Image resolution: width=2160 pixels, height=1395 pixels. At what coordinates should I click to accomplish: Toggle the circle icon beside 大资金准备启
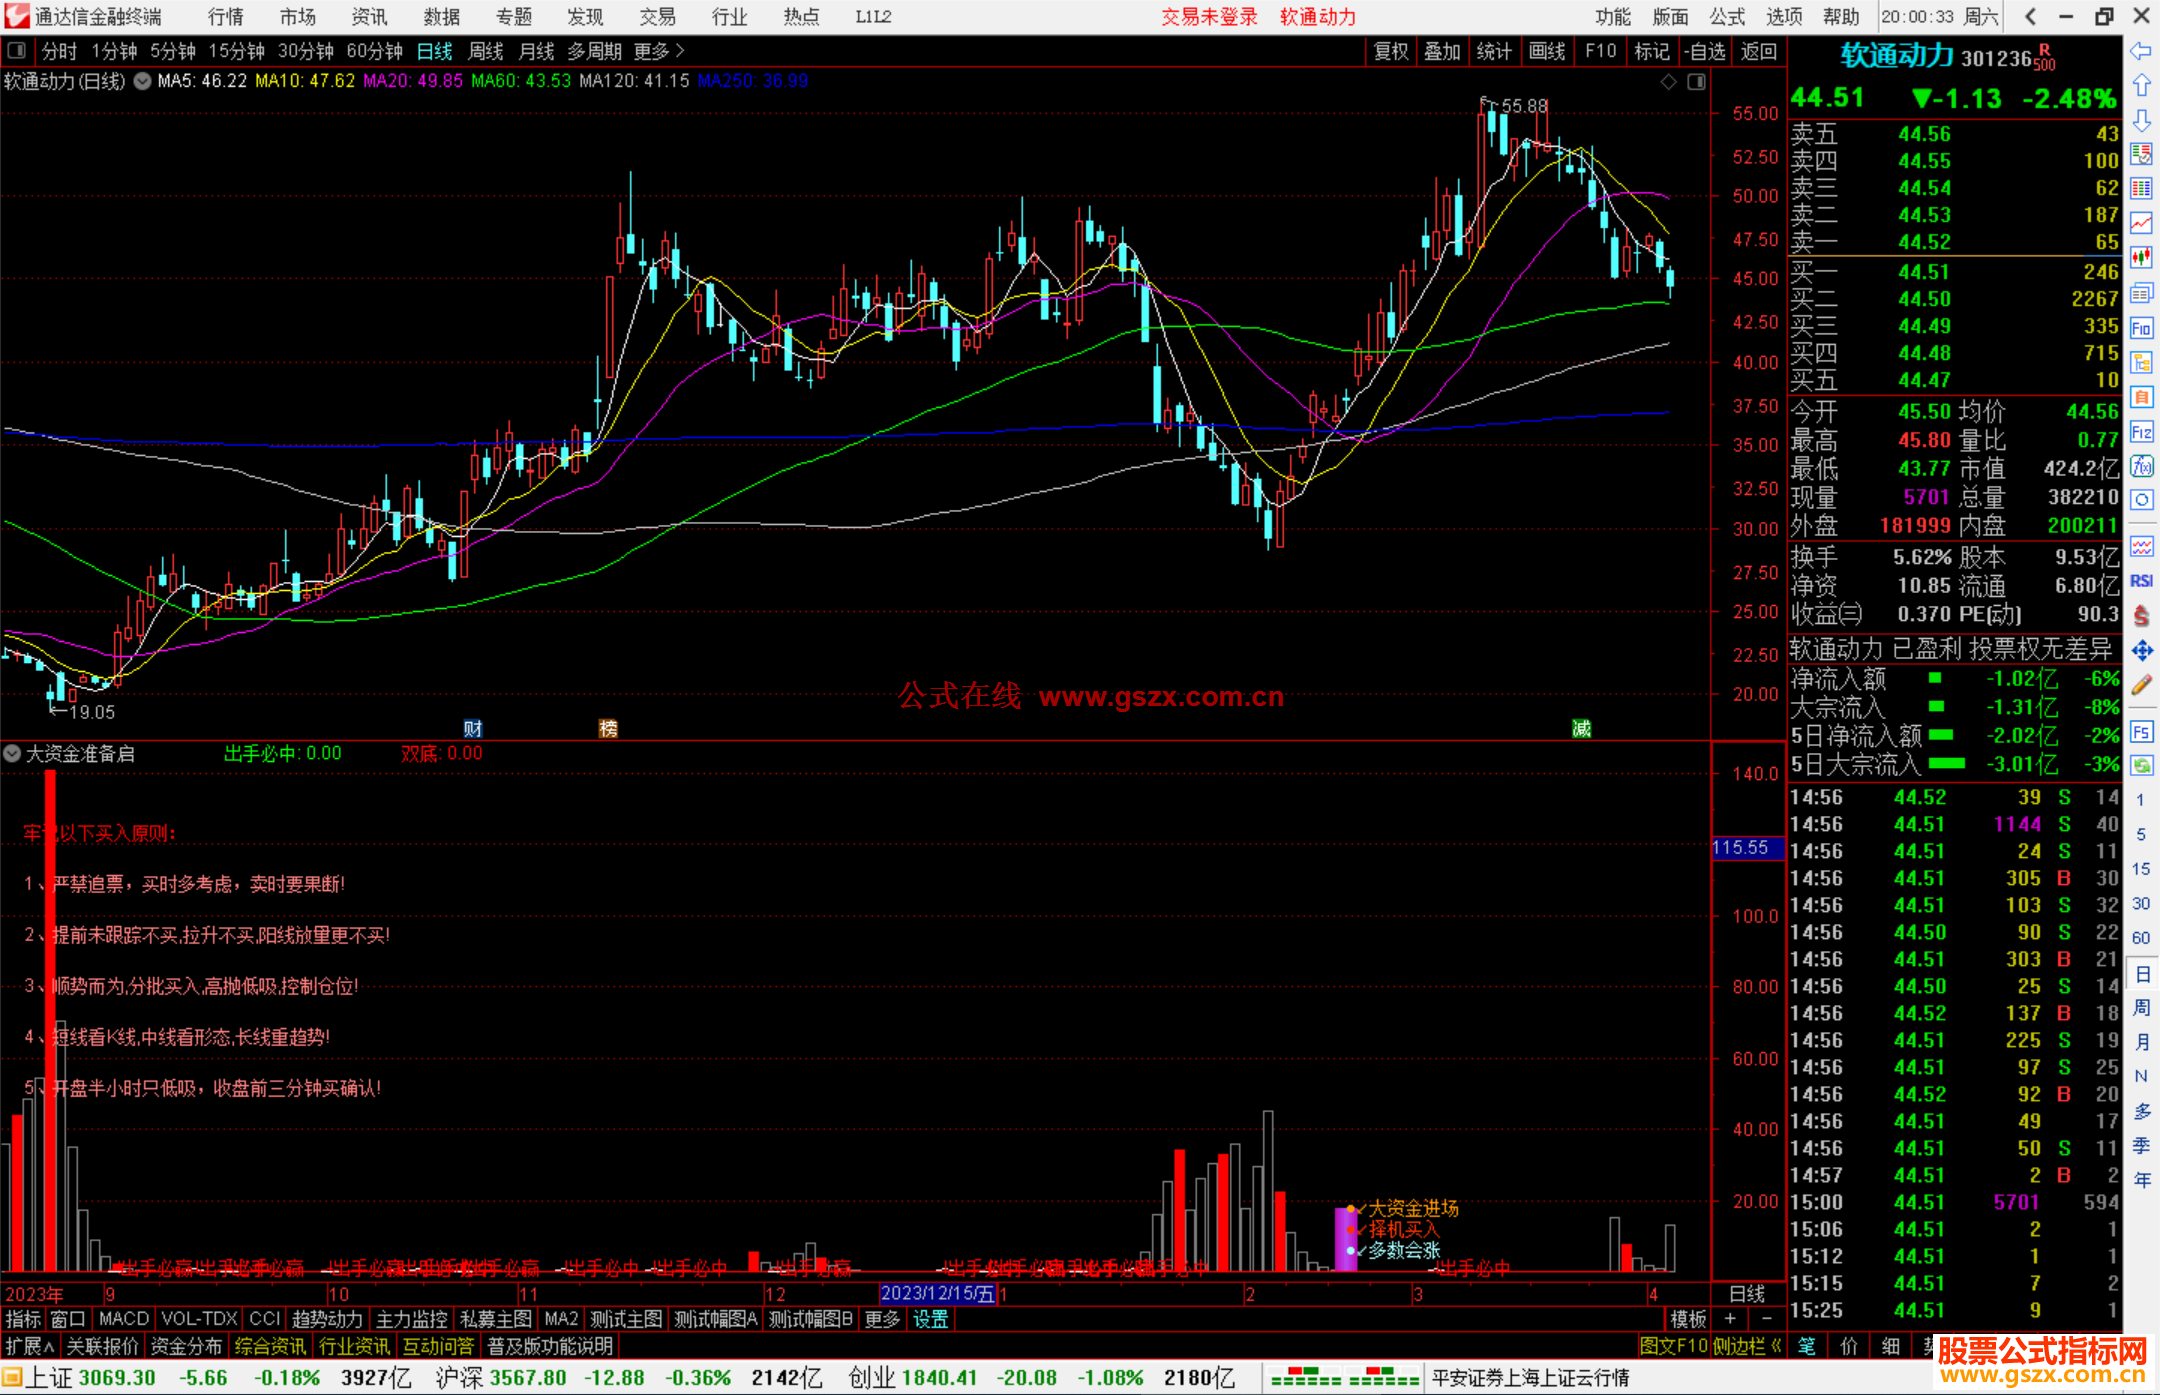[x=12, y=753]
